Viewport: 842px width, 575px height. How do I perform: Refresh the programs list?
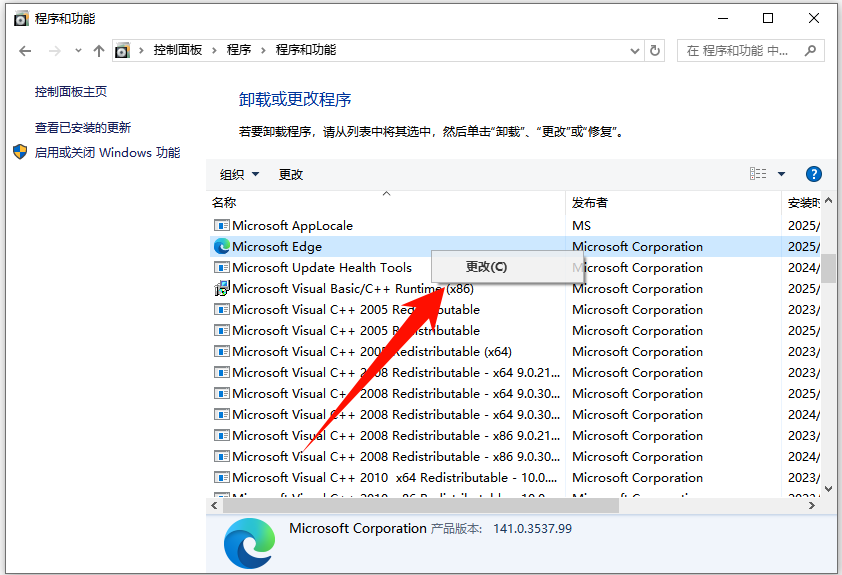tap(655, 50)
